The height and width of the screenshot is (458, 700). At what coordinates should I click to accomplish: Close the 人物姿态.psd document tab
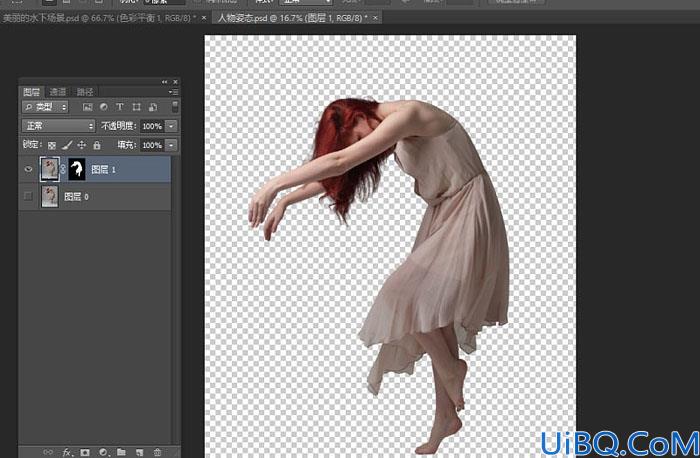point(375,18)
